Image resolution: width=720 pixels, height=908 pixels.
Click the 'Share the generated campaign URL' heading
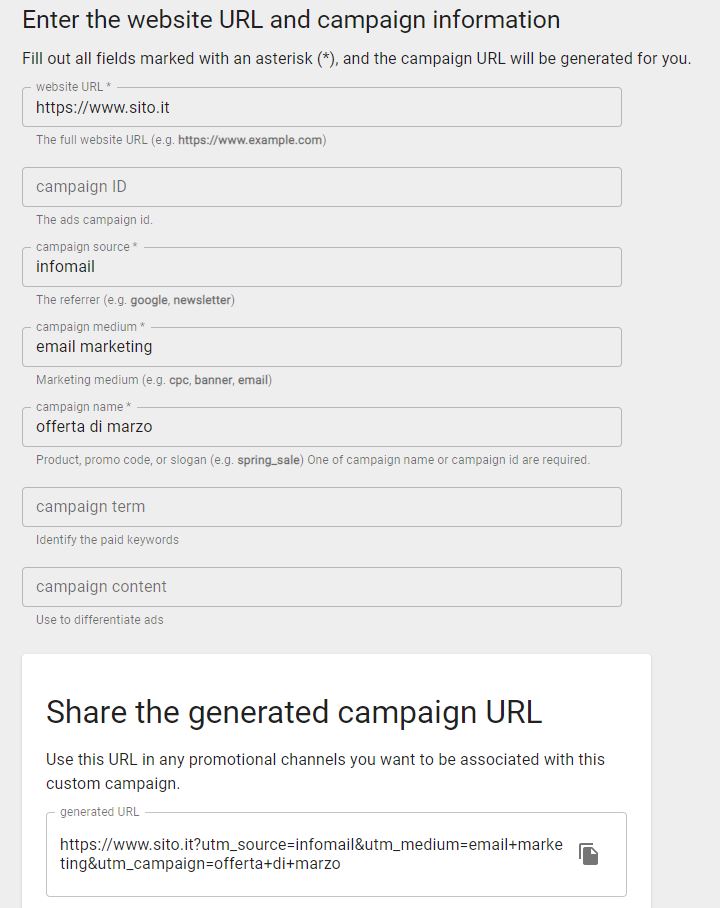click(x=294, y=712)
